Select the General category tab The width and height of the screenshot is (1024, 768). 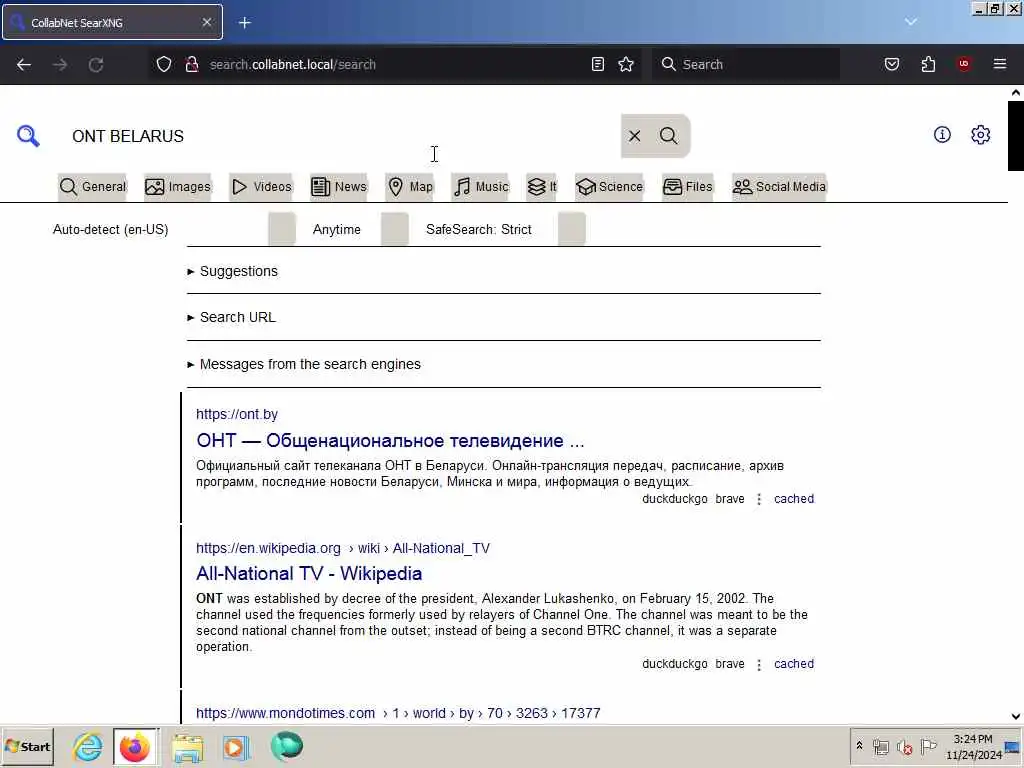click(93, 187)
